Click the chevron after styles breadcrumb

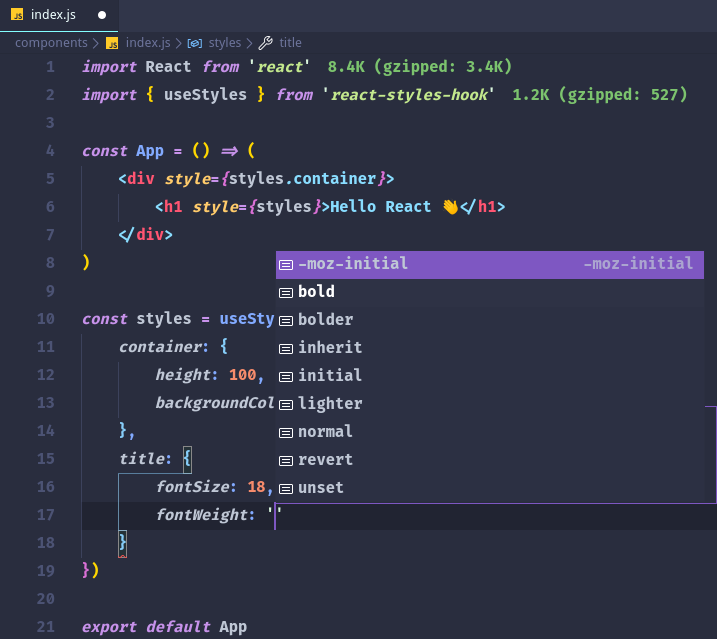click(x=249, y=43)
